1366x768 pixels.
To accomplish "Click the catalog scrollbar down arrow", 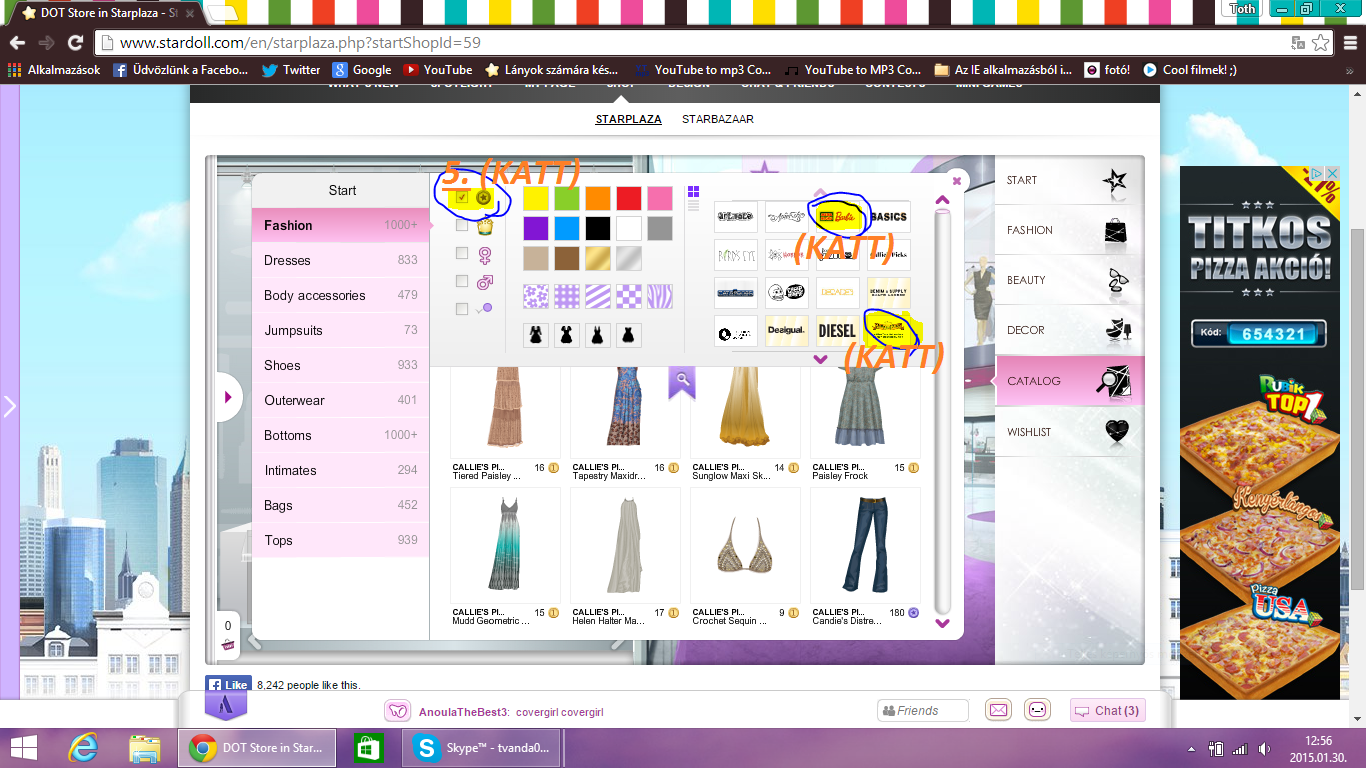I will click(x=942, y=623).
